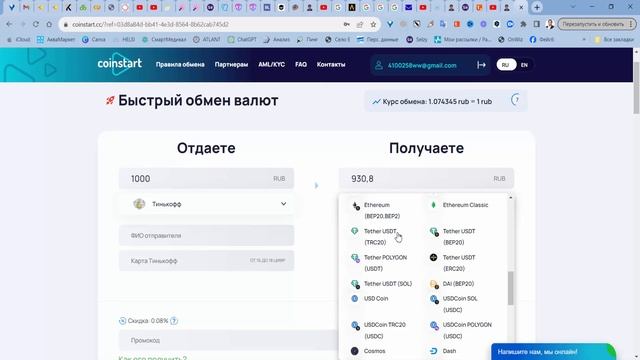Open the Chrome extensions puzzle icon
This screenshot has width=640, height=360.
523,24
